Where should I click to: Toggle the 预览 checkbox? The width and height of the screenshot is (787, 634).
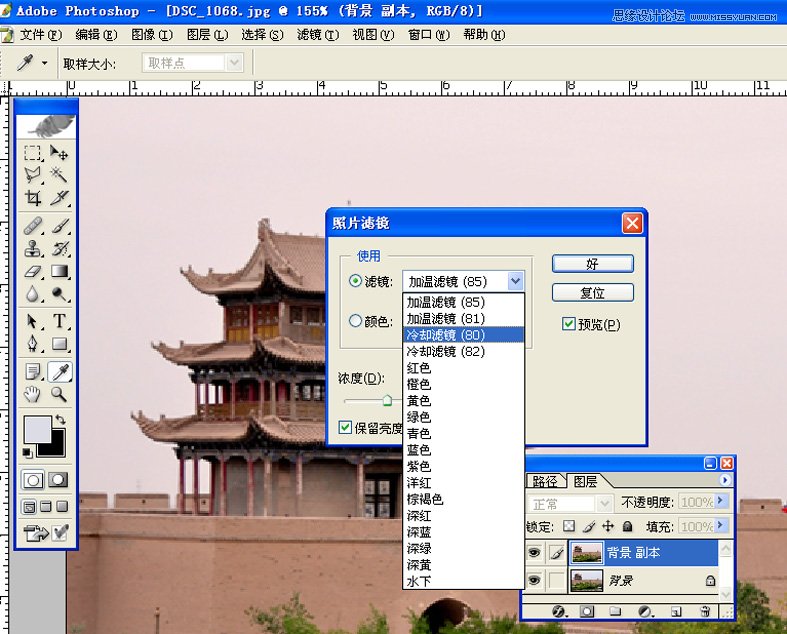[x=568, y=324]
